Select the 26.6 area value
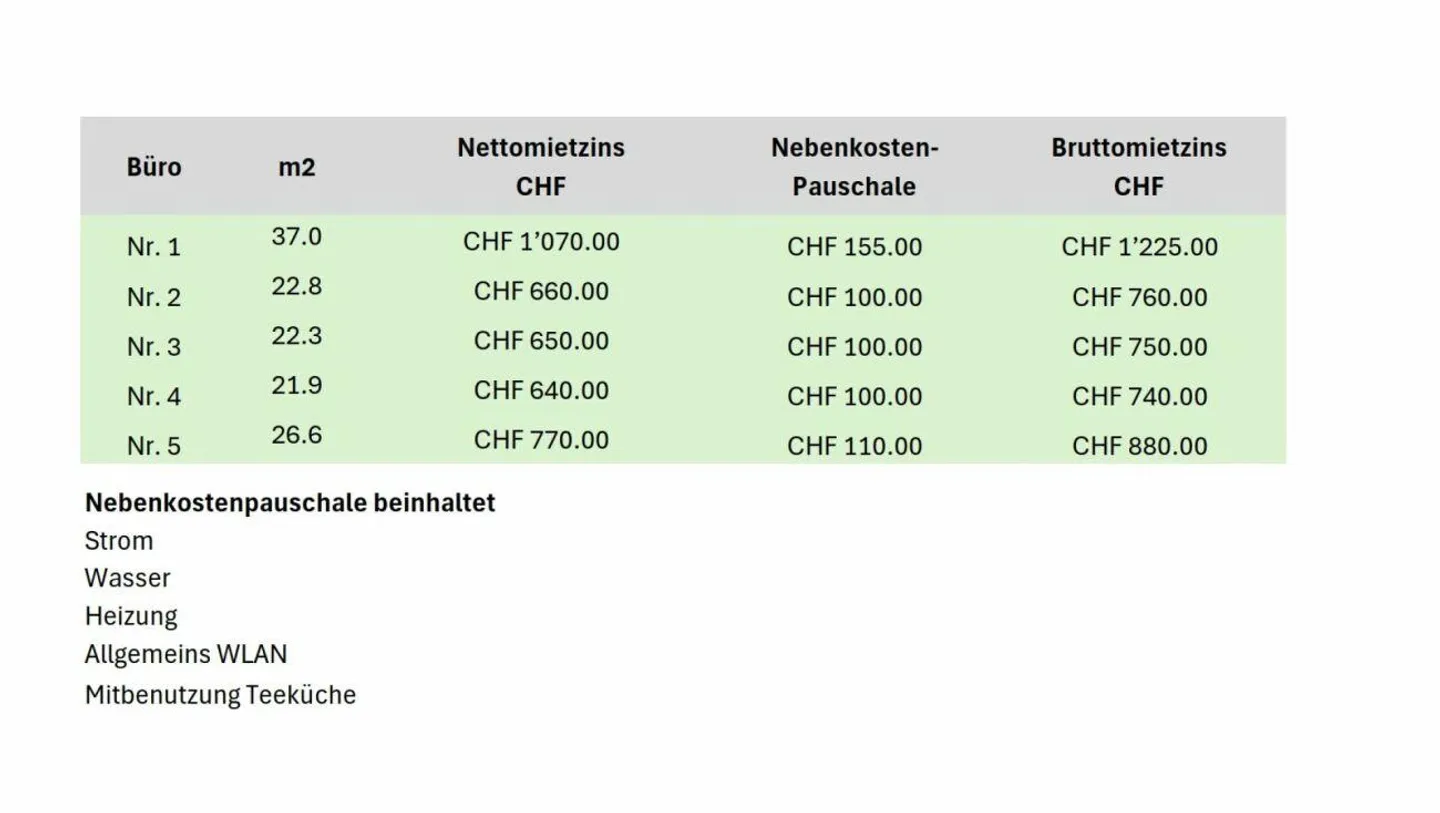This screenshot has height=813, width=1440. coord(296,435)
